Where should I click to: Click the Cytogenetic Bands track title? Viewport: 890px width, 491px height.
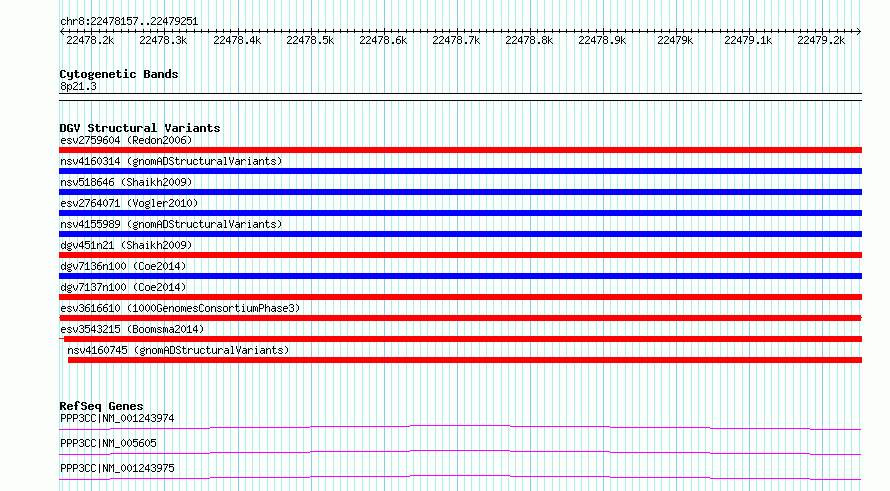click(x=119, y=74)
